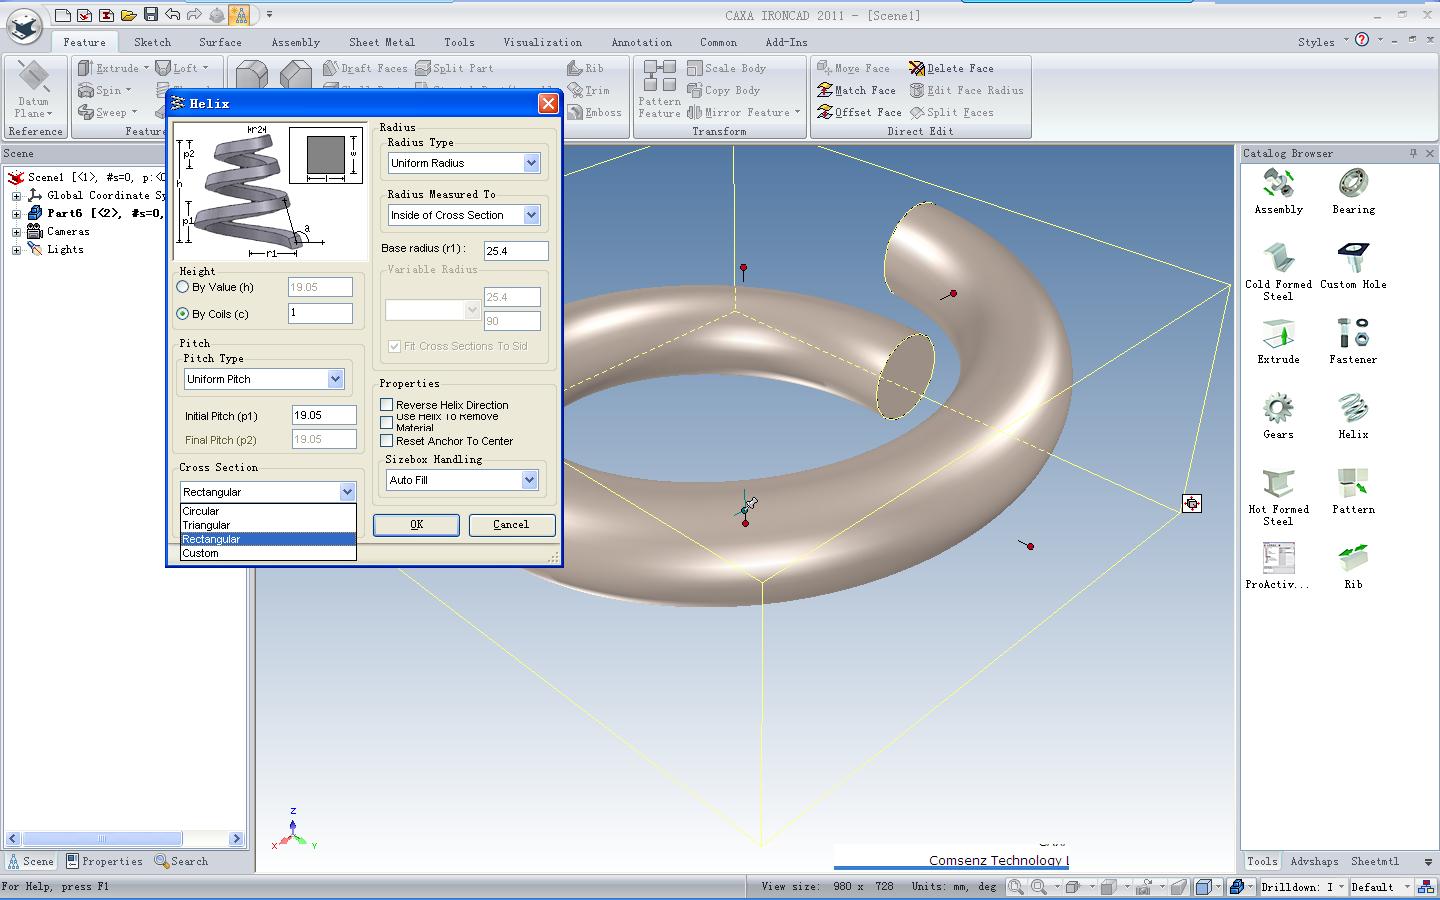Pick the Hot Formed Steel catalog icon

[x=1278, y=484]
